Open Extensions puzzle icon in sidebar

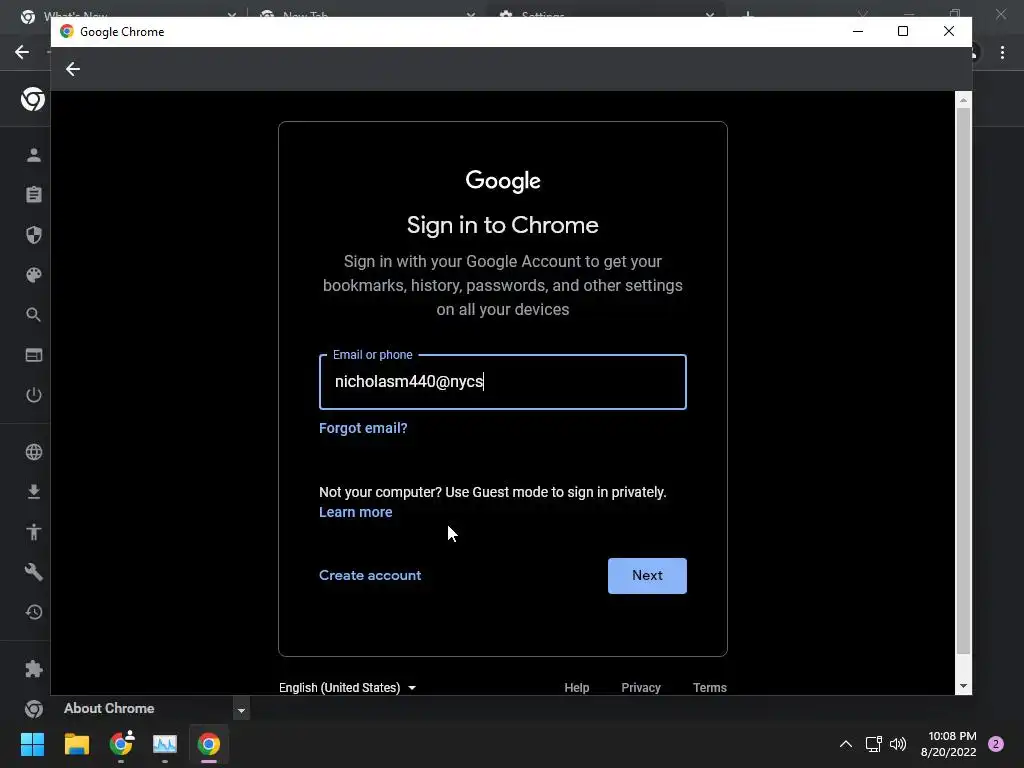[x=34, y=669]
